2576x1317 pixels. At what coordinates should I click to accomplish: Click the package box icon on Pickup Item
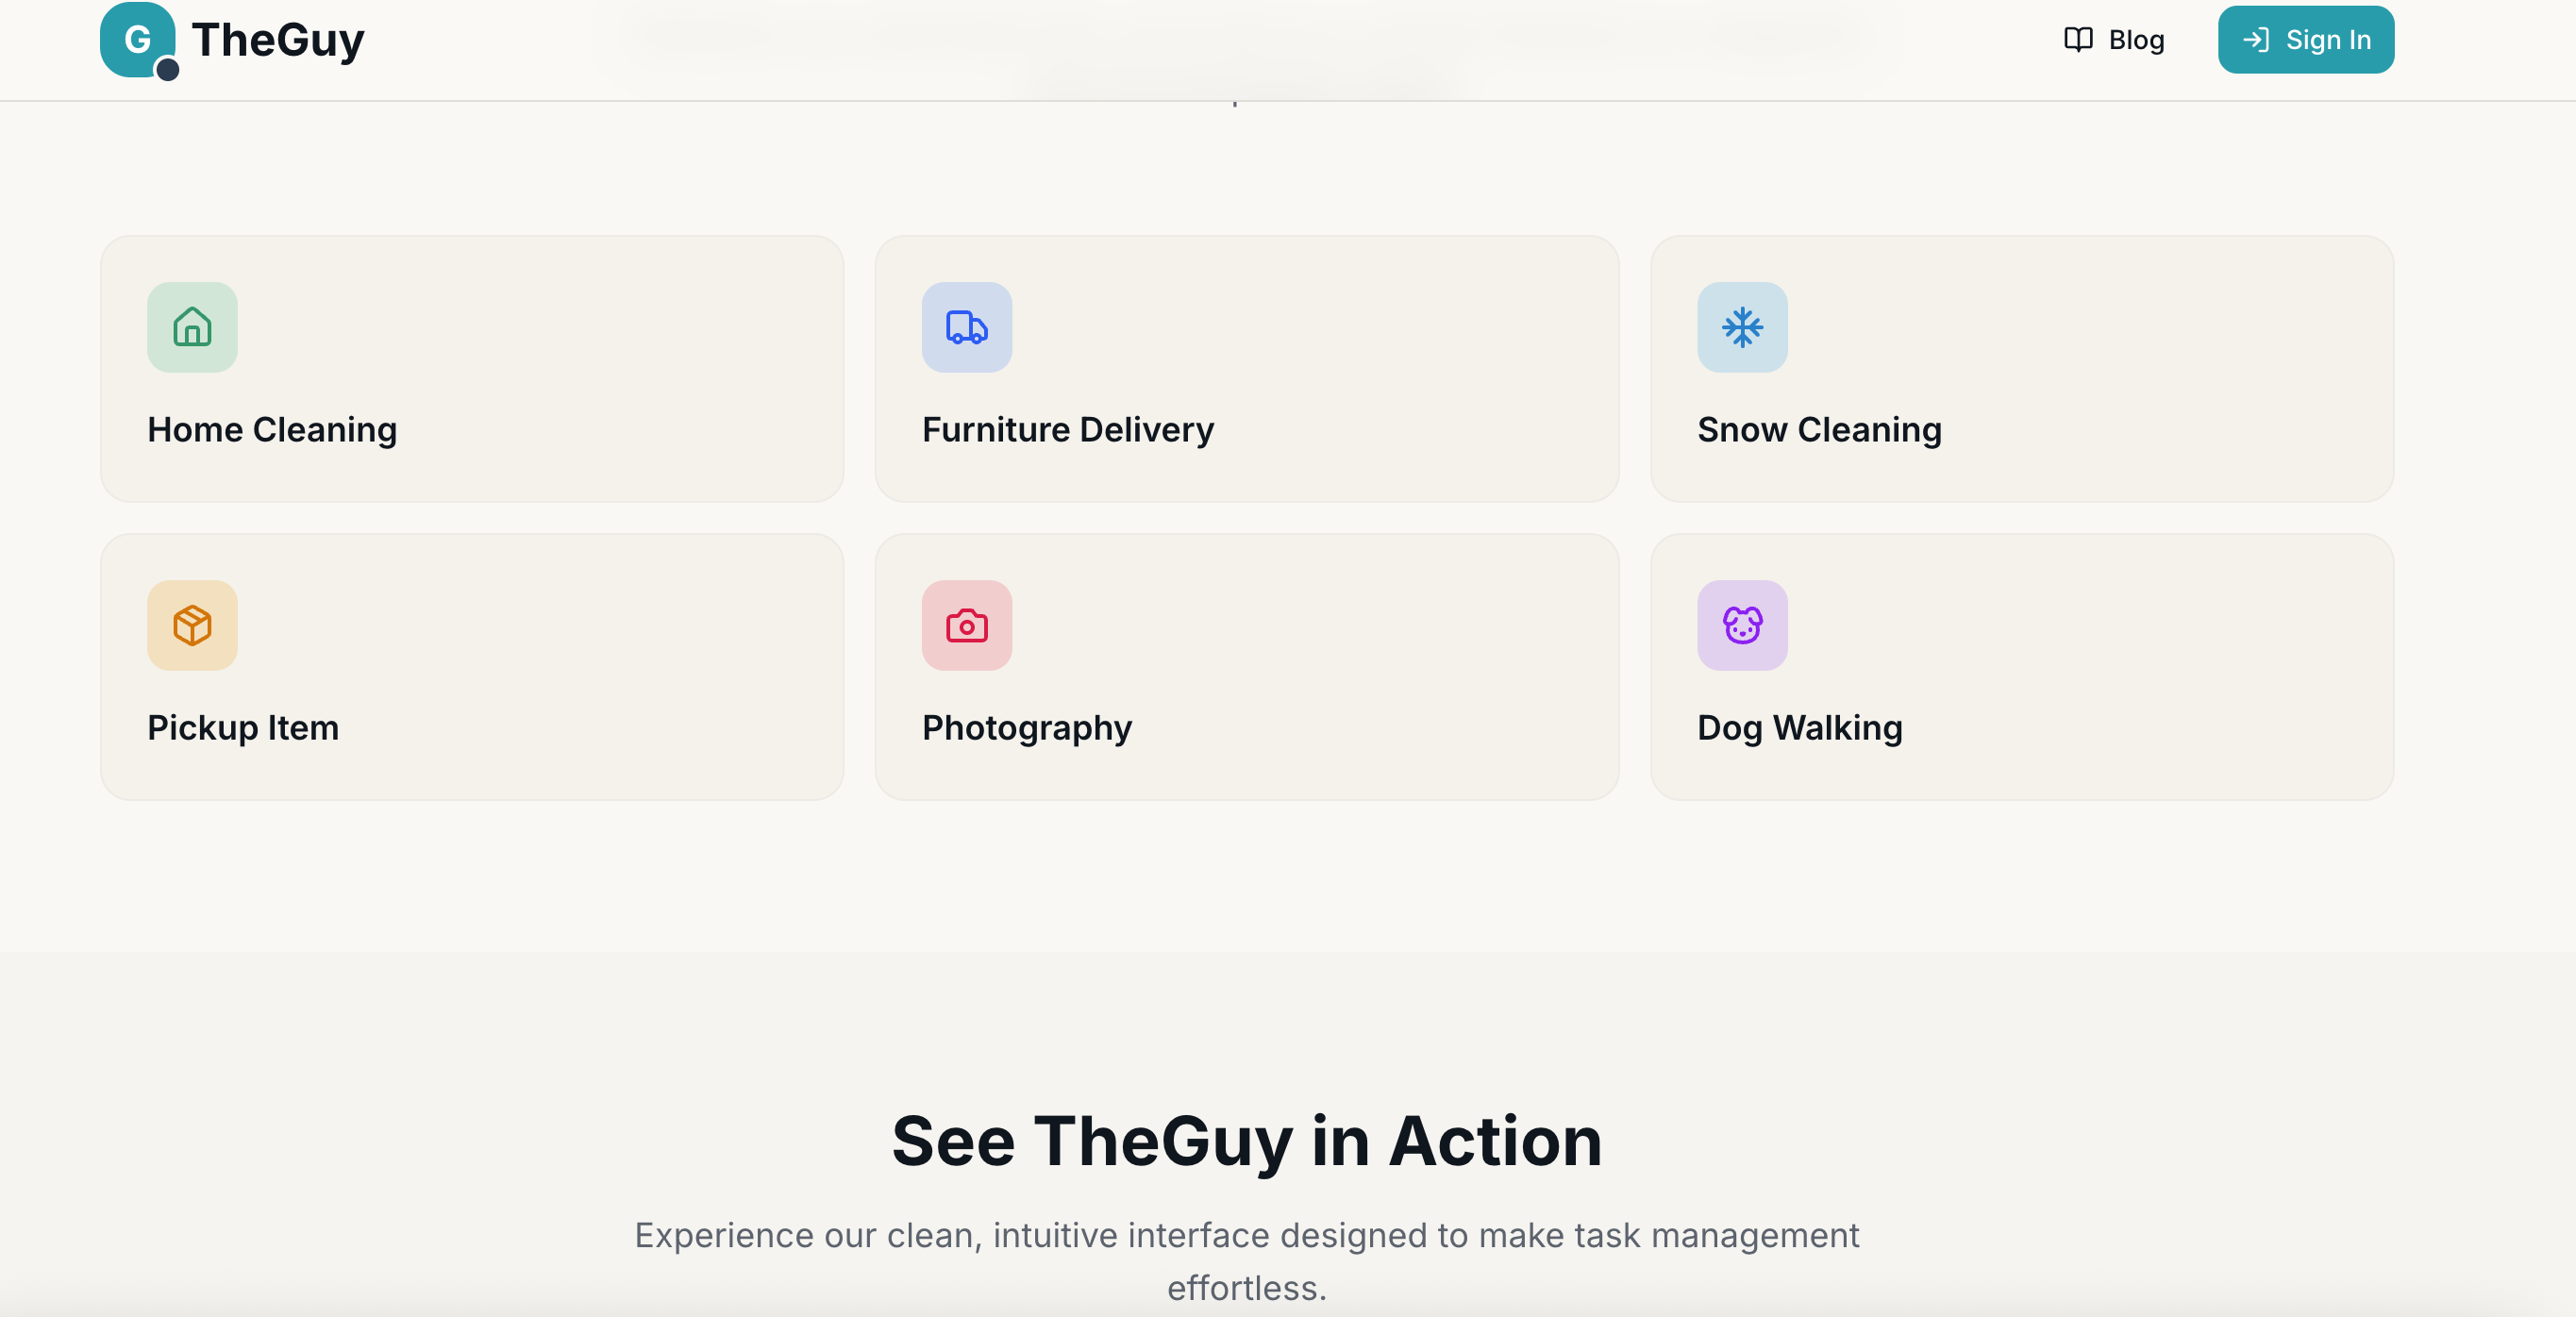[x=192, y=625]
